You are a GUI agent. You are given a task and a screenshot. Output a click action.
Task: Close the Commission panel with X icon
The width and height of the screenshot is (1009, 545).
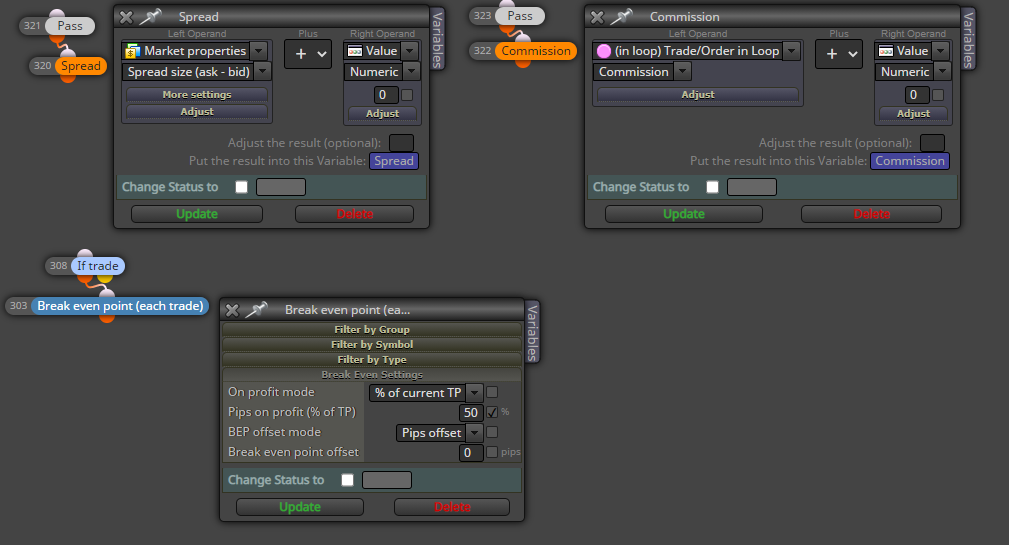click(x=597, y=17)
